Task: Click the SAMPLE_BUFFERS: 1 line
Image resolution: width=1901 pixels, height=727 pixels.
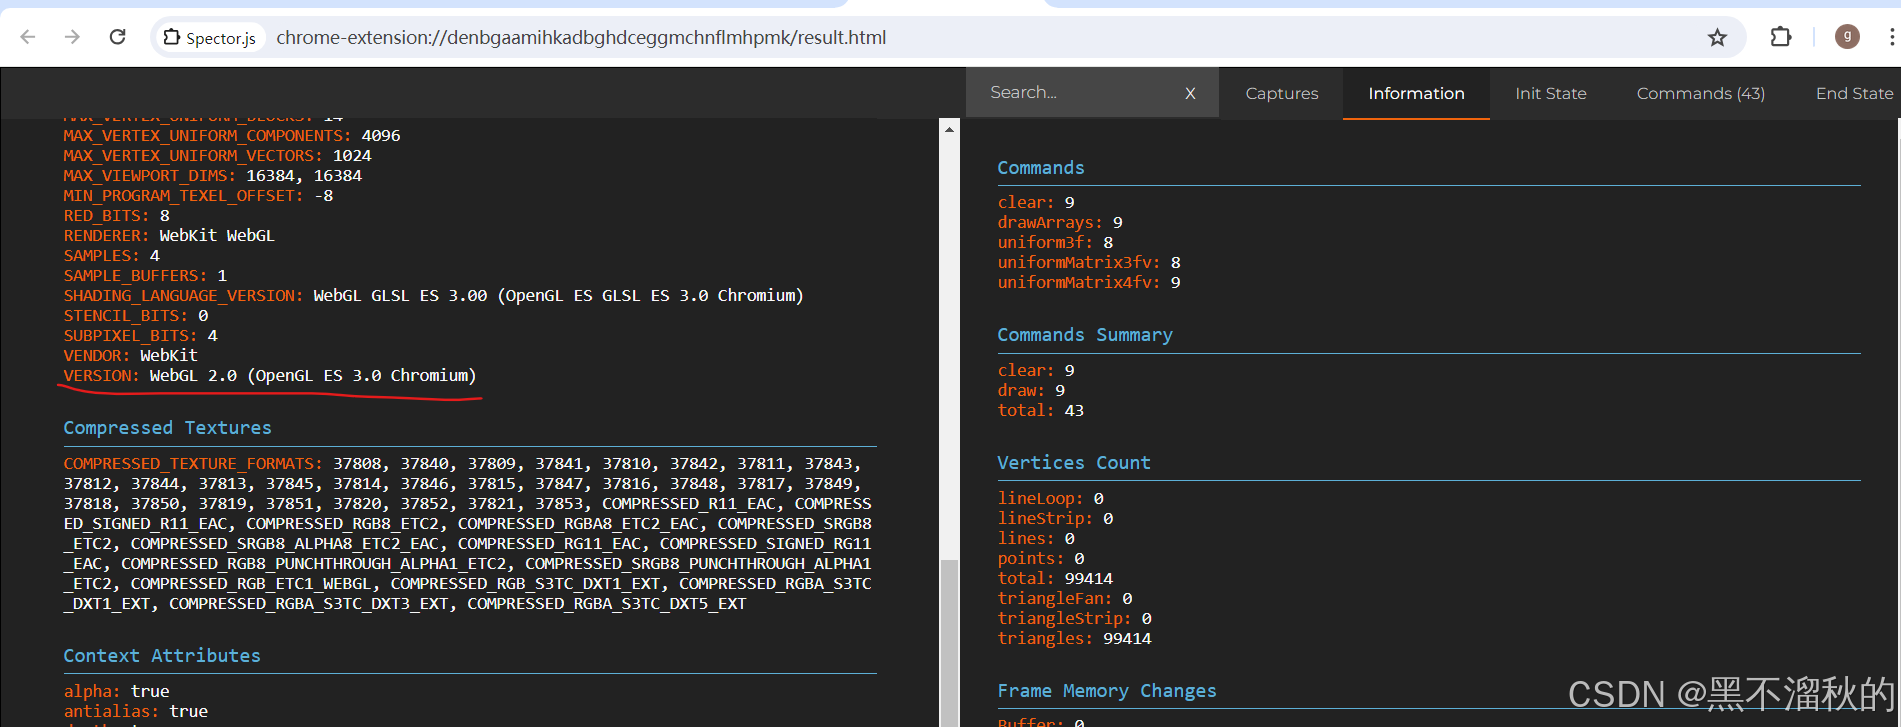Action: (145, 276)
